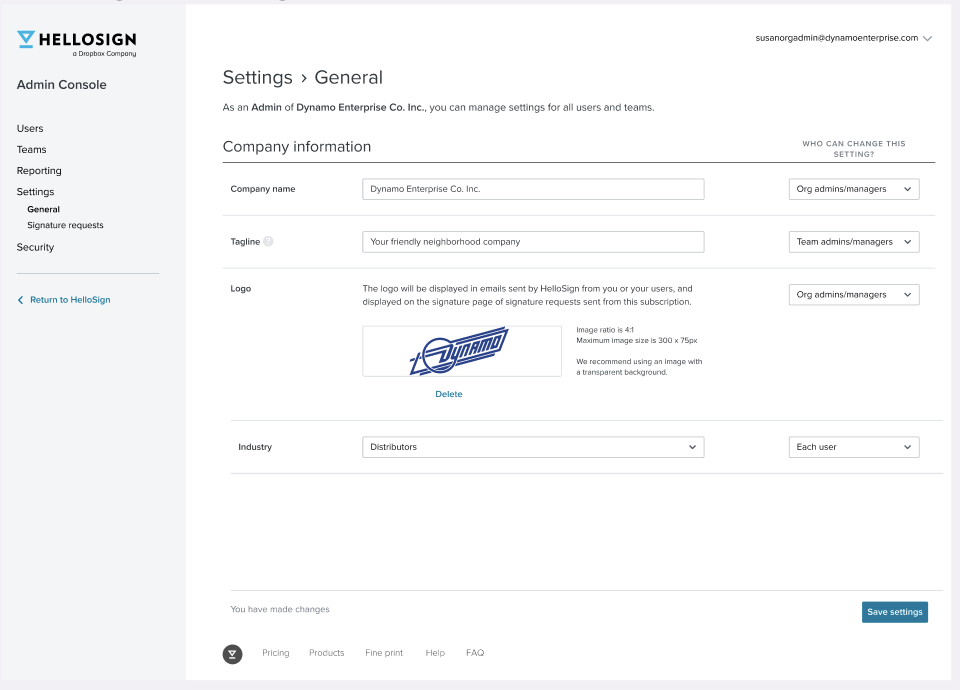Delete the uploaded Dynamo logo
The height and width of the screenshot is (690, 960).
449,394
